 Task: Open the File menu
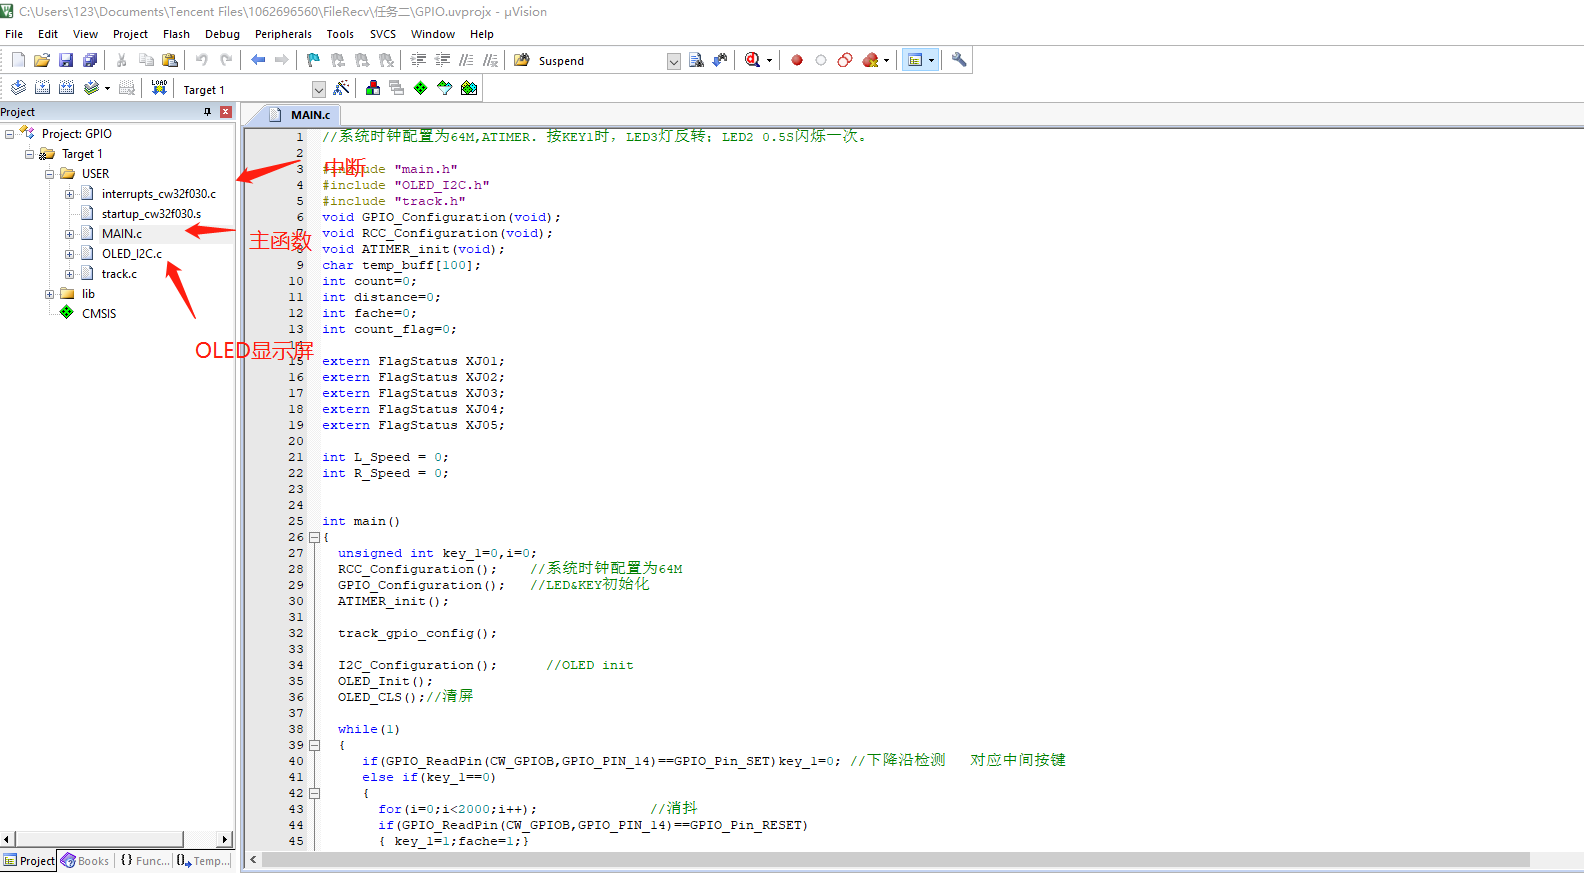pos(14,34)
